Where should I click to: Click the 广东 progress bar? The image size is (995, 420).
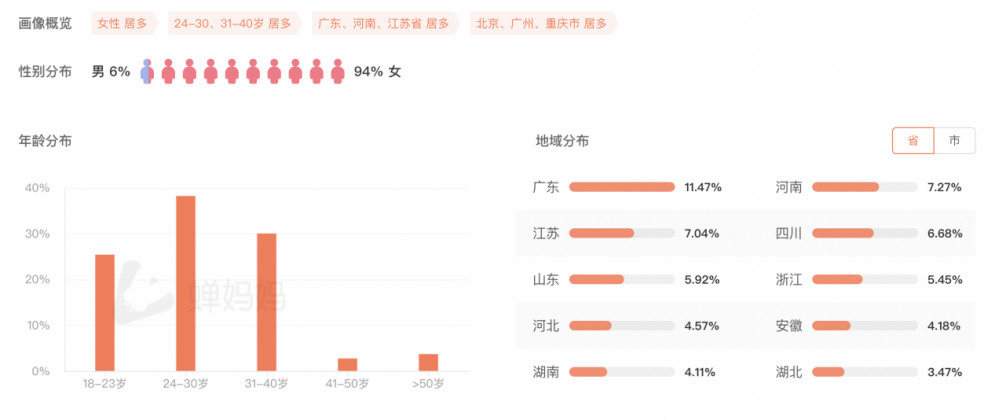coord(622,187)
